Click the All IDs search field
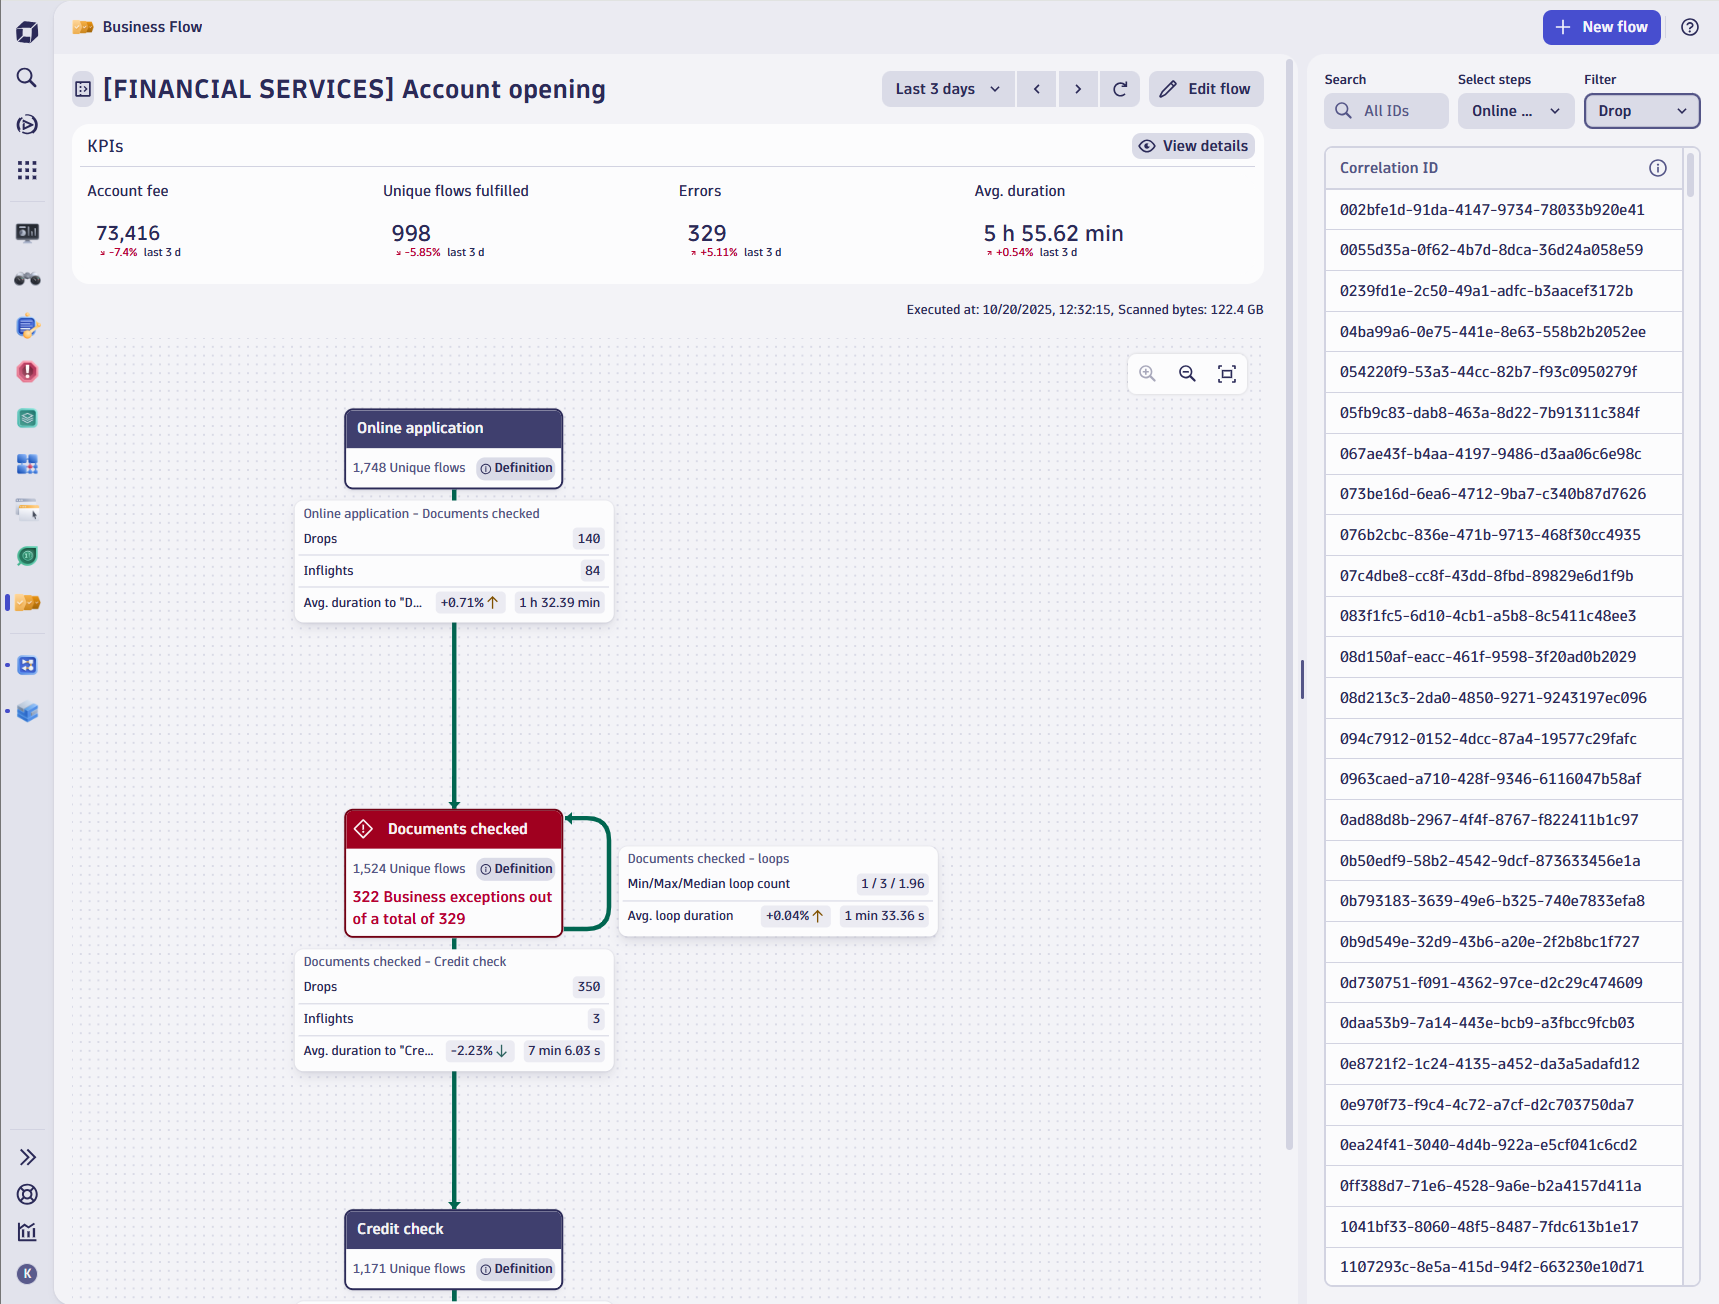This screenshot has height=1304, width=1719. coord(1386,111)
